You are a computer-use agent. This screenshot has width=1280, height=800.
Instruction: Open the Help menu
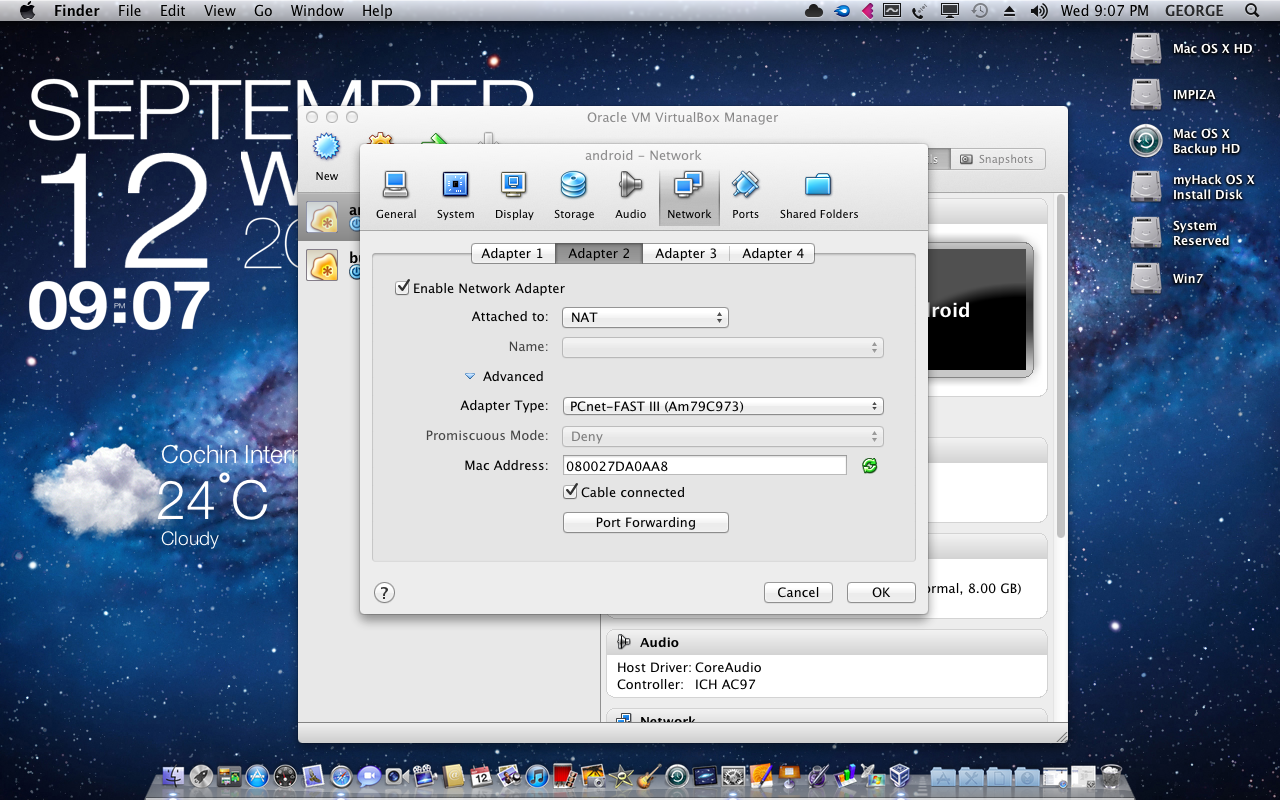[377, 11]
